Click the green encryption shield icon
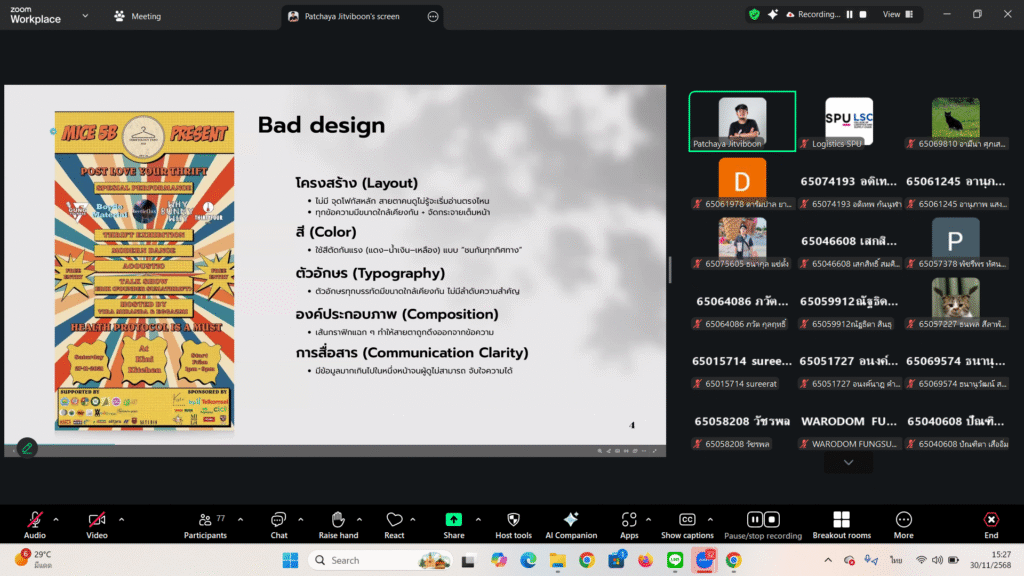Image resolution: width=1024 pixels, height=576 pixels. [754, 15]
